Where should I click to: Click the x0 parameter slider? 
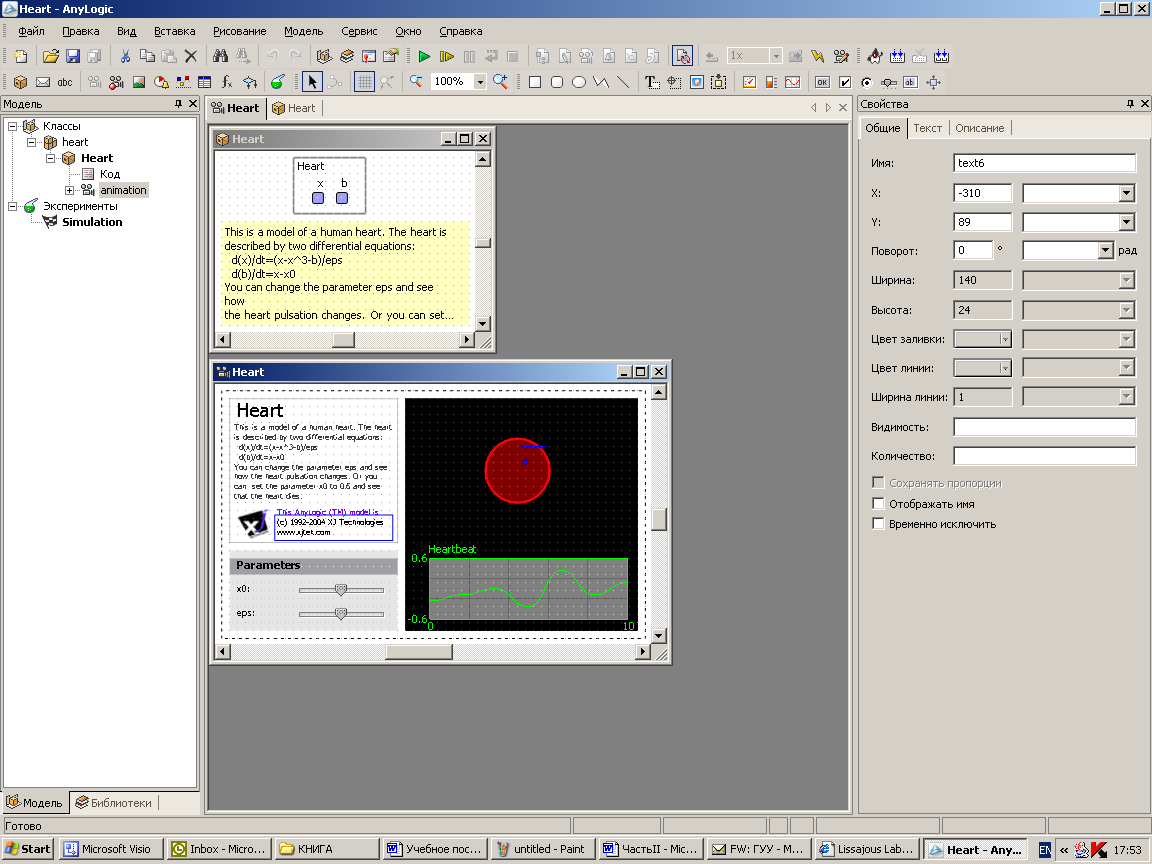341,589
